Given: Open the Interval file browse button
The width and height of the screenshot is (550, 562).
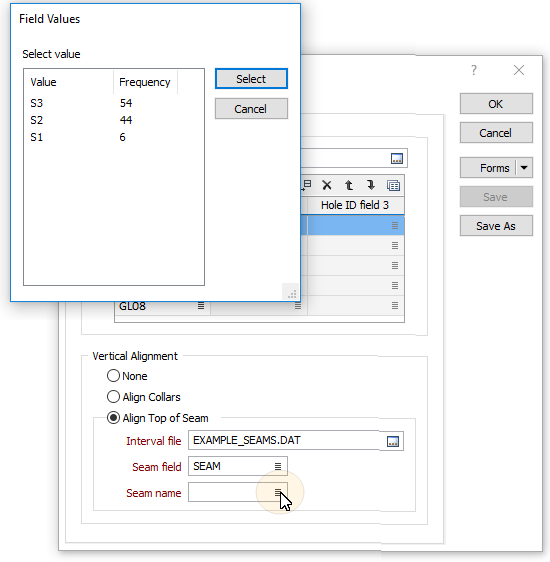Looking at the screenshot, I should click(393, 441).
